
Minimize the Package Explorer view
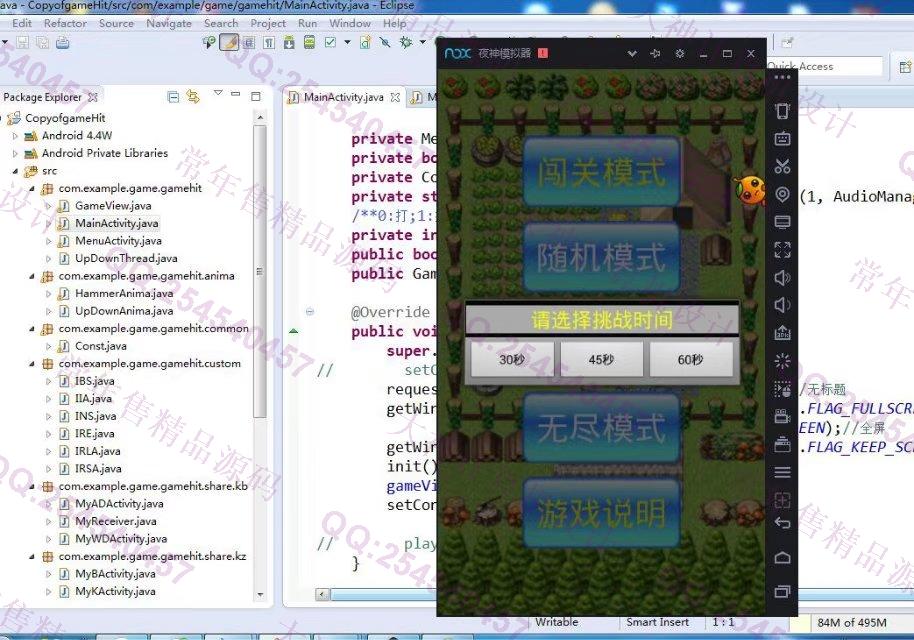pos(235,94)
